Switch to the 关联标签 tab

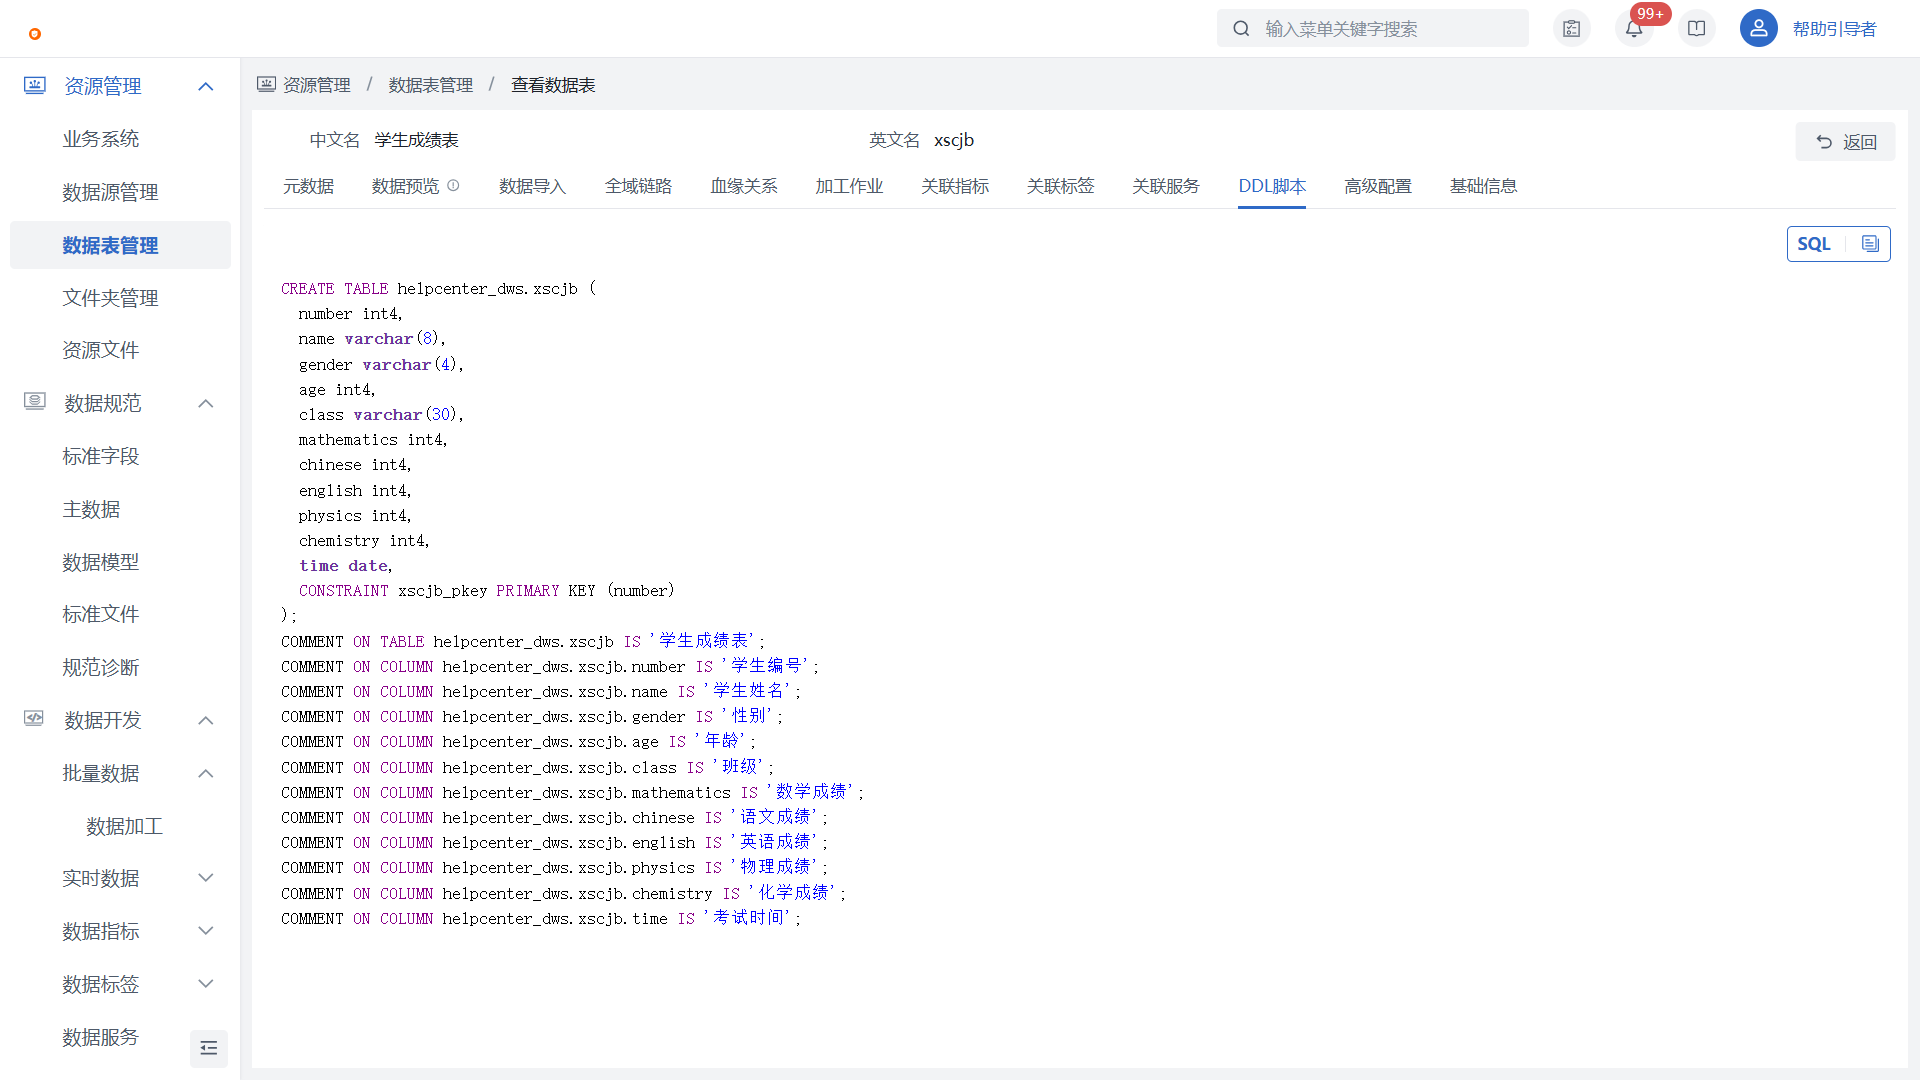(x=1060, y=186)
